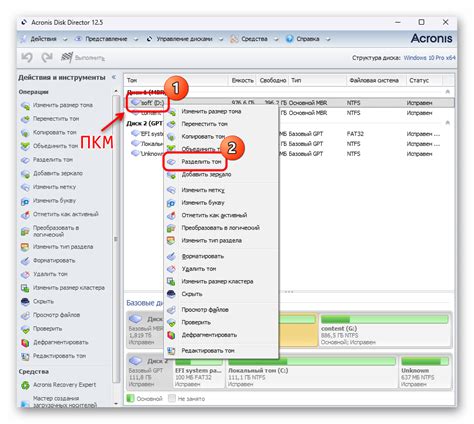474x424 pixels.
Task: Select Удалить том icon in sidebar
Action: pos(25,274)
